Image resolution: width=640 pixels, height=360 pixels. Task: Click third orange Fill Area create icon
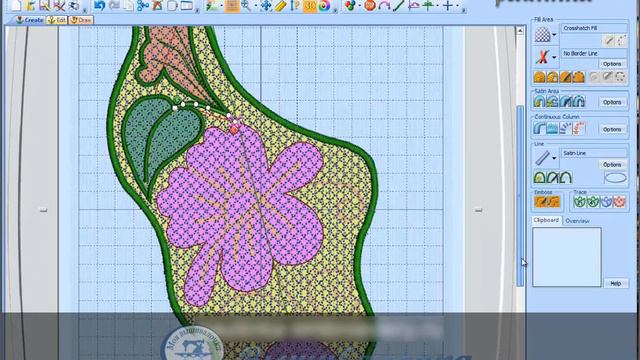(565, 77)
